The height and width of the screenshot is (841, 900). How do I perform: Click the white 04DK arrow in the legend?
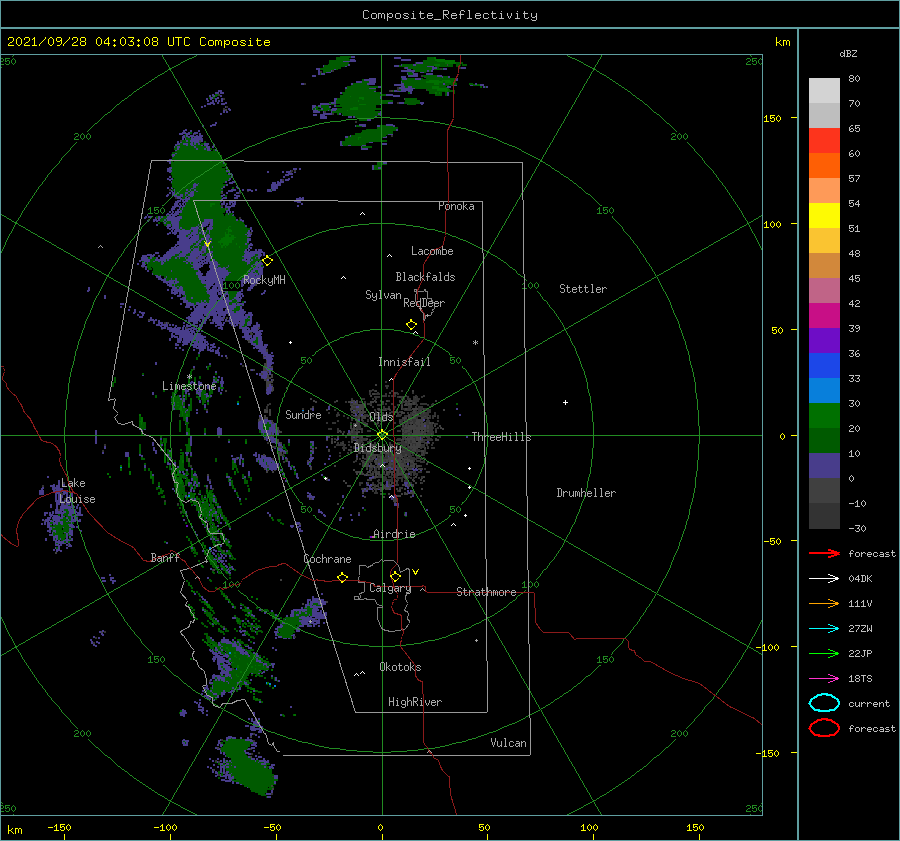click(824, 578)
